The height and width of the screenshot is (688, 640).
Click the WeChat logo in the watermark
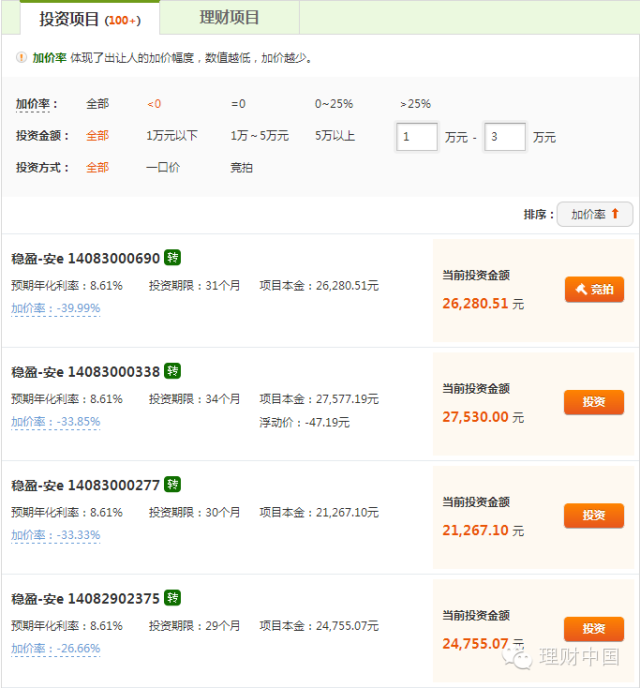(x=520, y=656)
